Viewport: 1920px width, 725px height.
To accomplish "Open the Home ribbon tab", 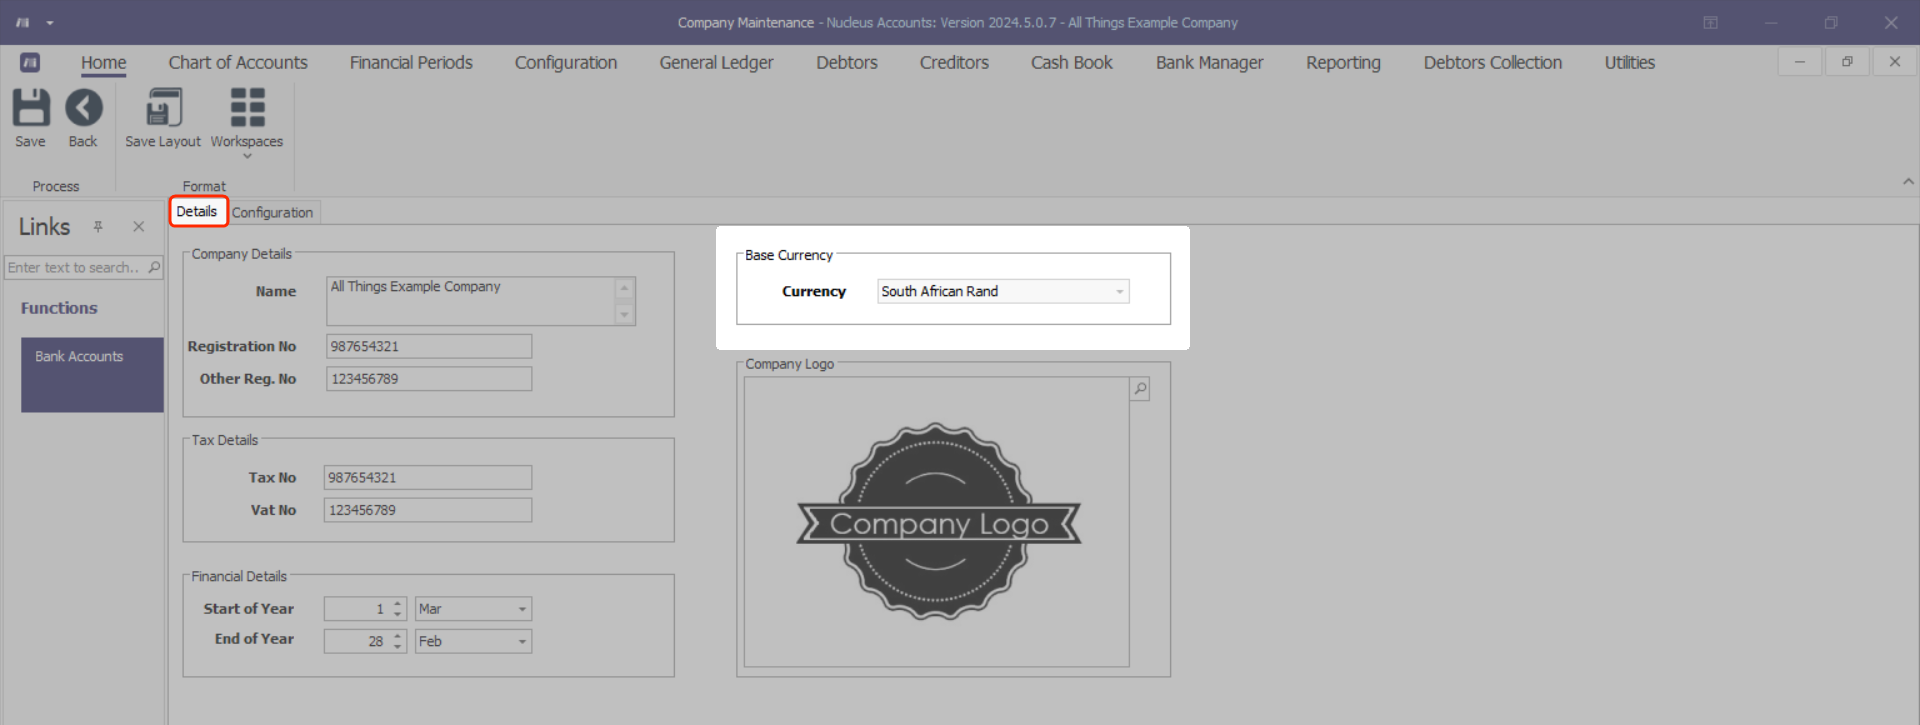I will coord(104,62).
